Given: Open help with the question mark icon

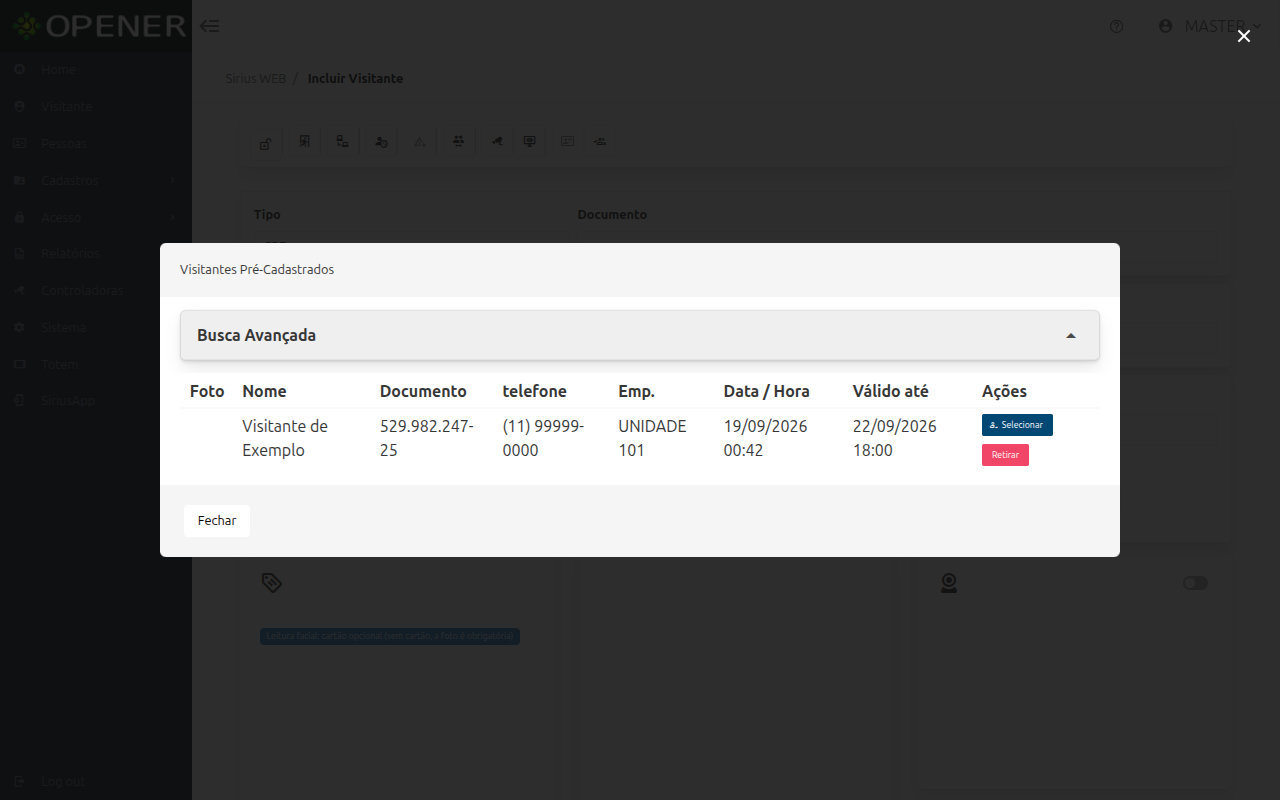Looking at the screenshot, I should 1117,27.
